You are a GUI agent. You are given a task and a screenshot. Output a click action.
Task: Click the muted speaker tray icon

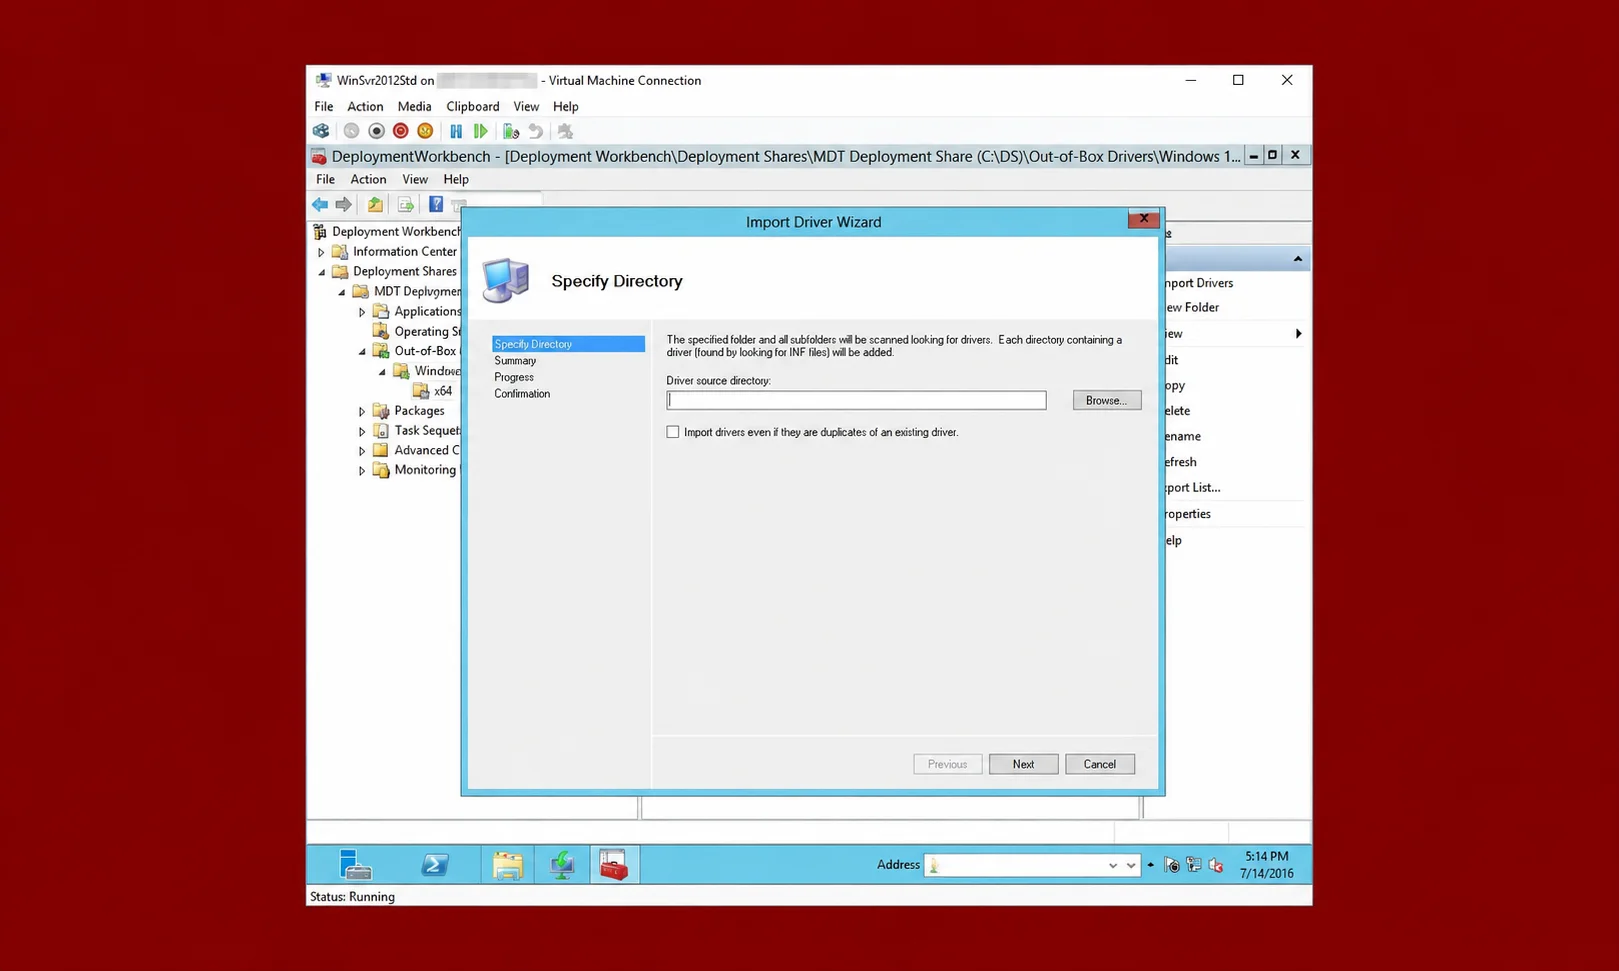click(1216, 865)
